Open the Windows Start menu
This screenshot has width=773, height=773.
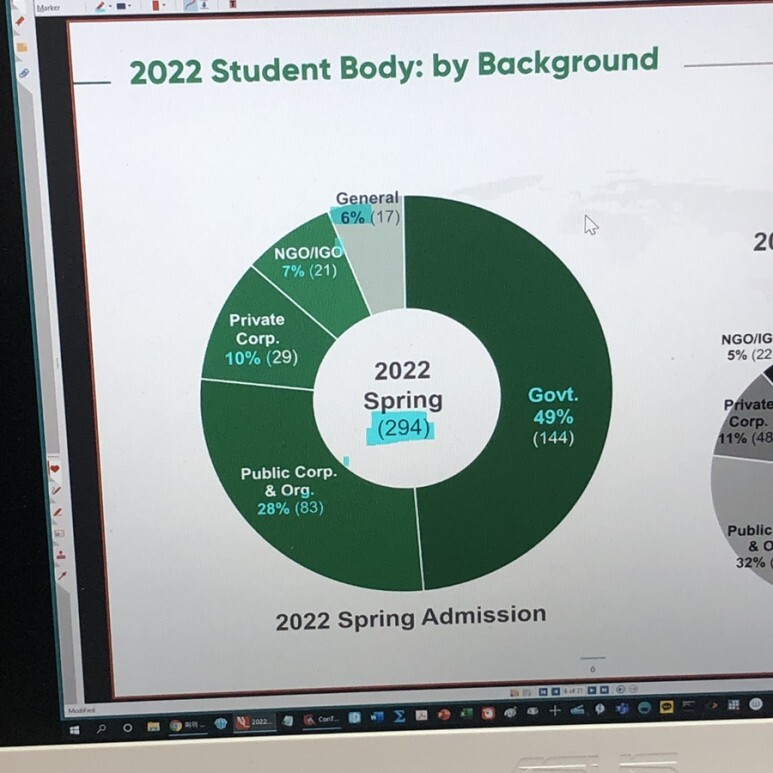point(75,730)
